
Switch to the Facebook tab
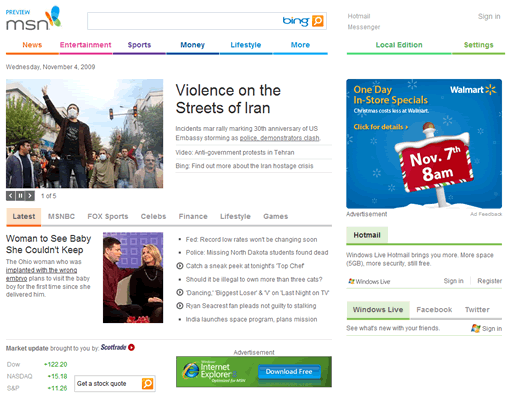coord(434,310)
